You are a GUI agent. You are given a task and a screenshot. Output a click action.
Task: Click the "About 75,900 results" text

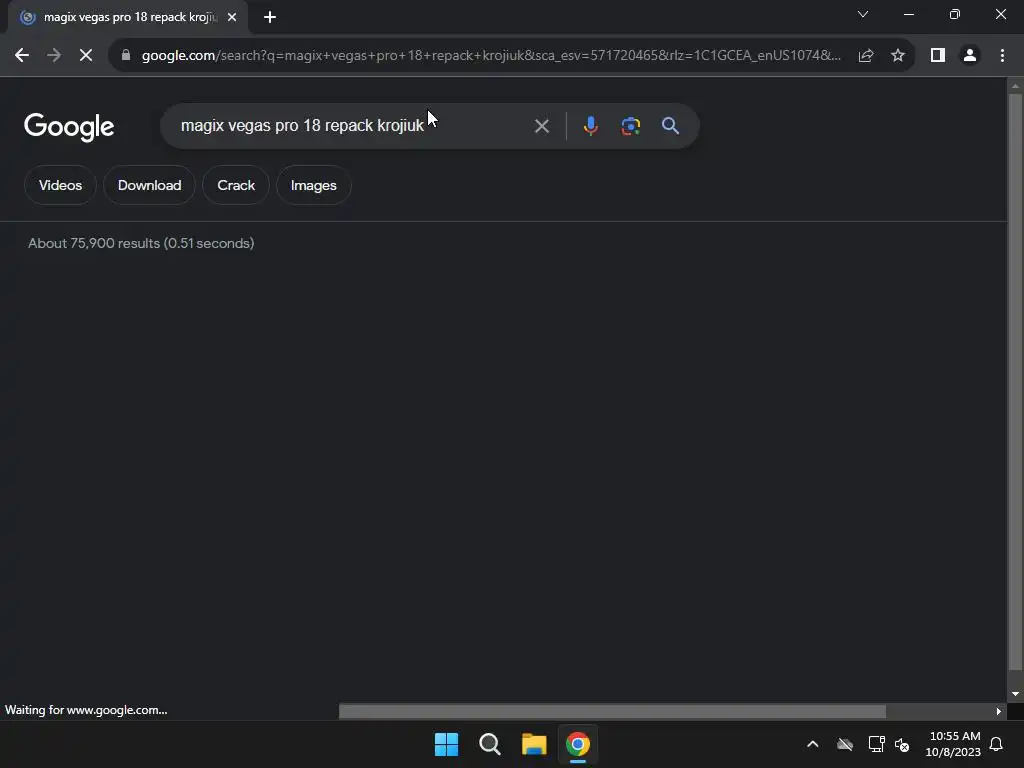click(x=141, y=244)
